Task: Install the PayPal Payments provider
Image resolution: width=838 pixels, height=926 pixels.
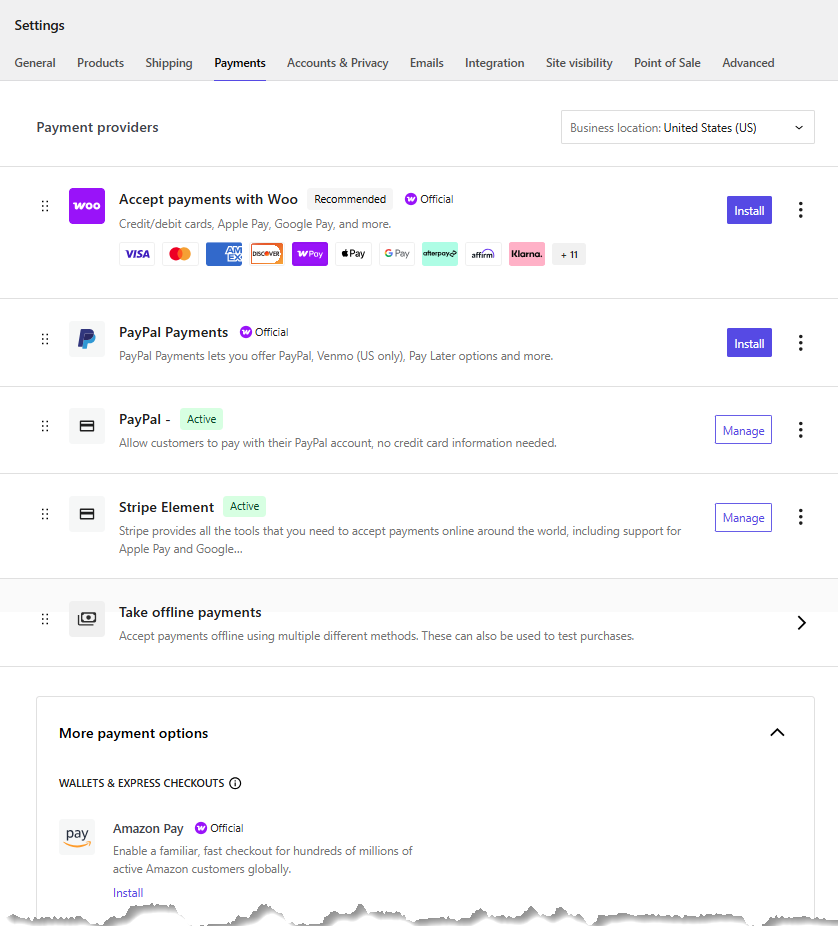Action: tap(749, 343)
